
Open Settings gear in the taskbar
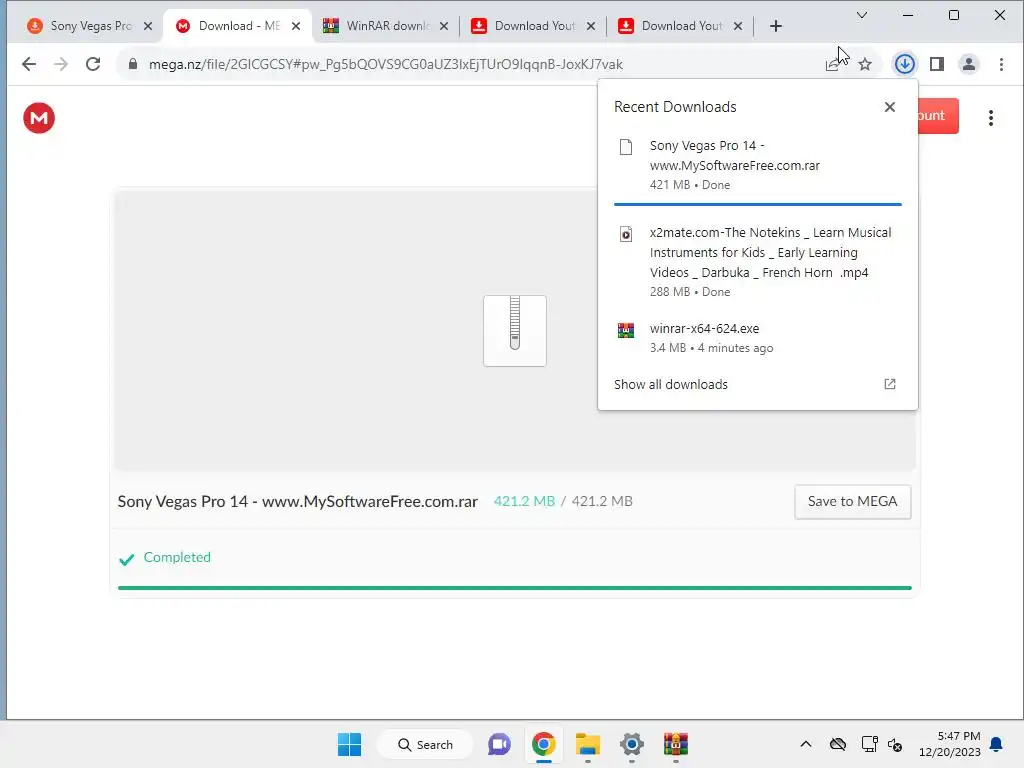[632, 744]
